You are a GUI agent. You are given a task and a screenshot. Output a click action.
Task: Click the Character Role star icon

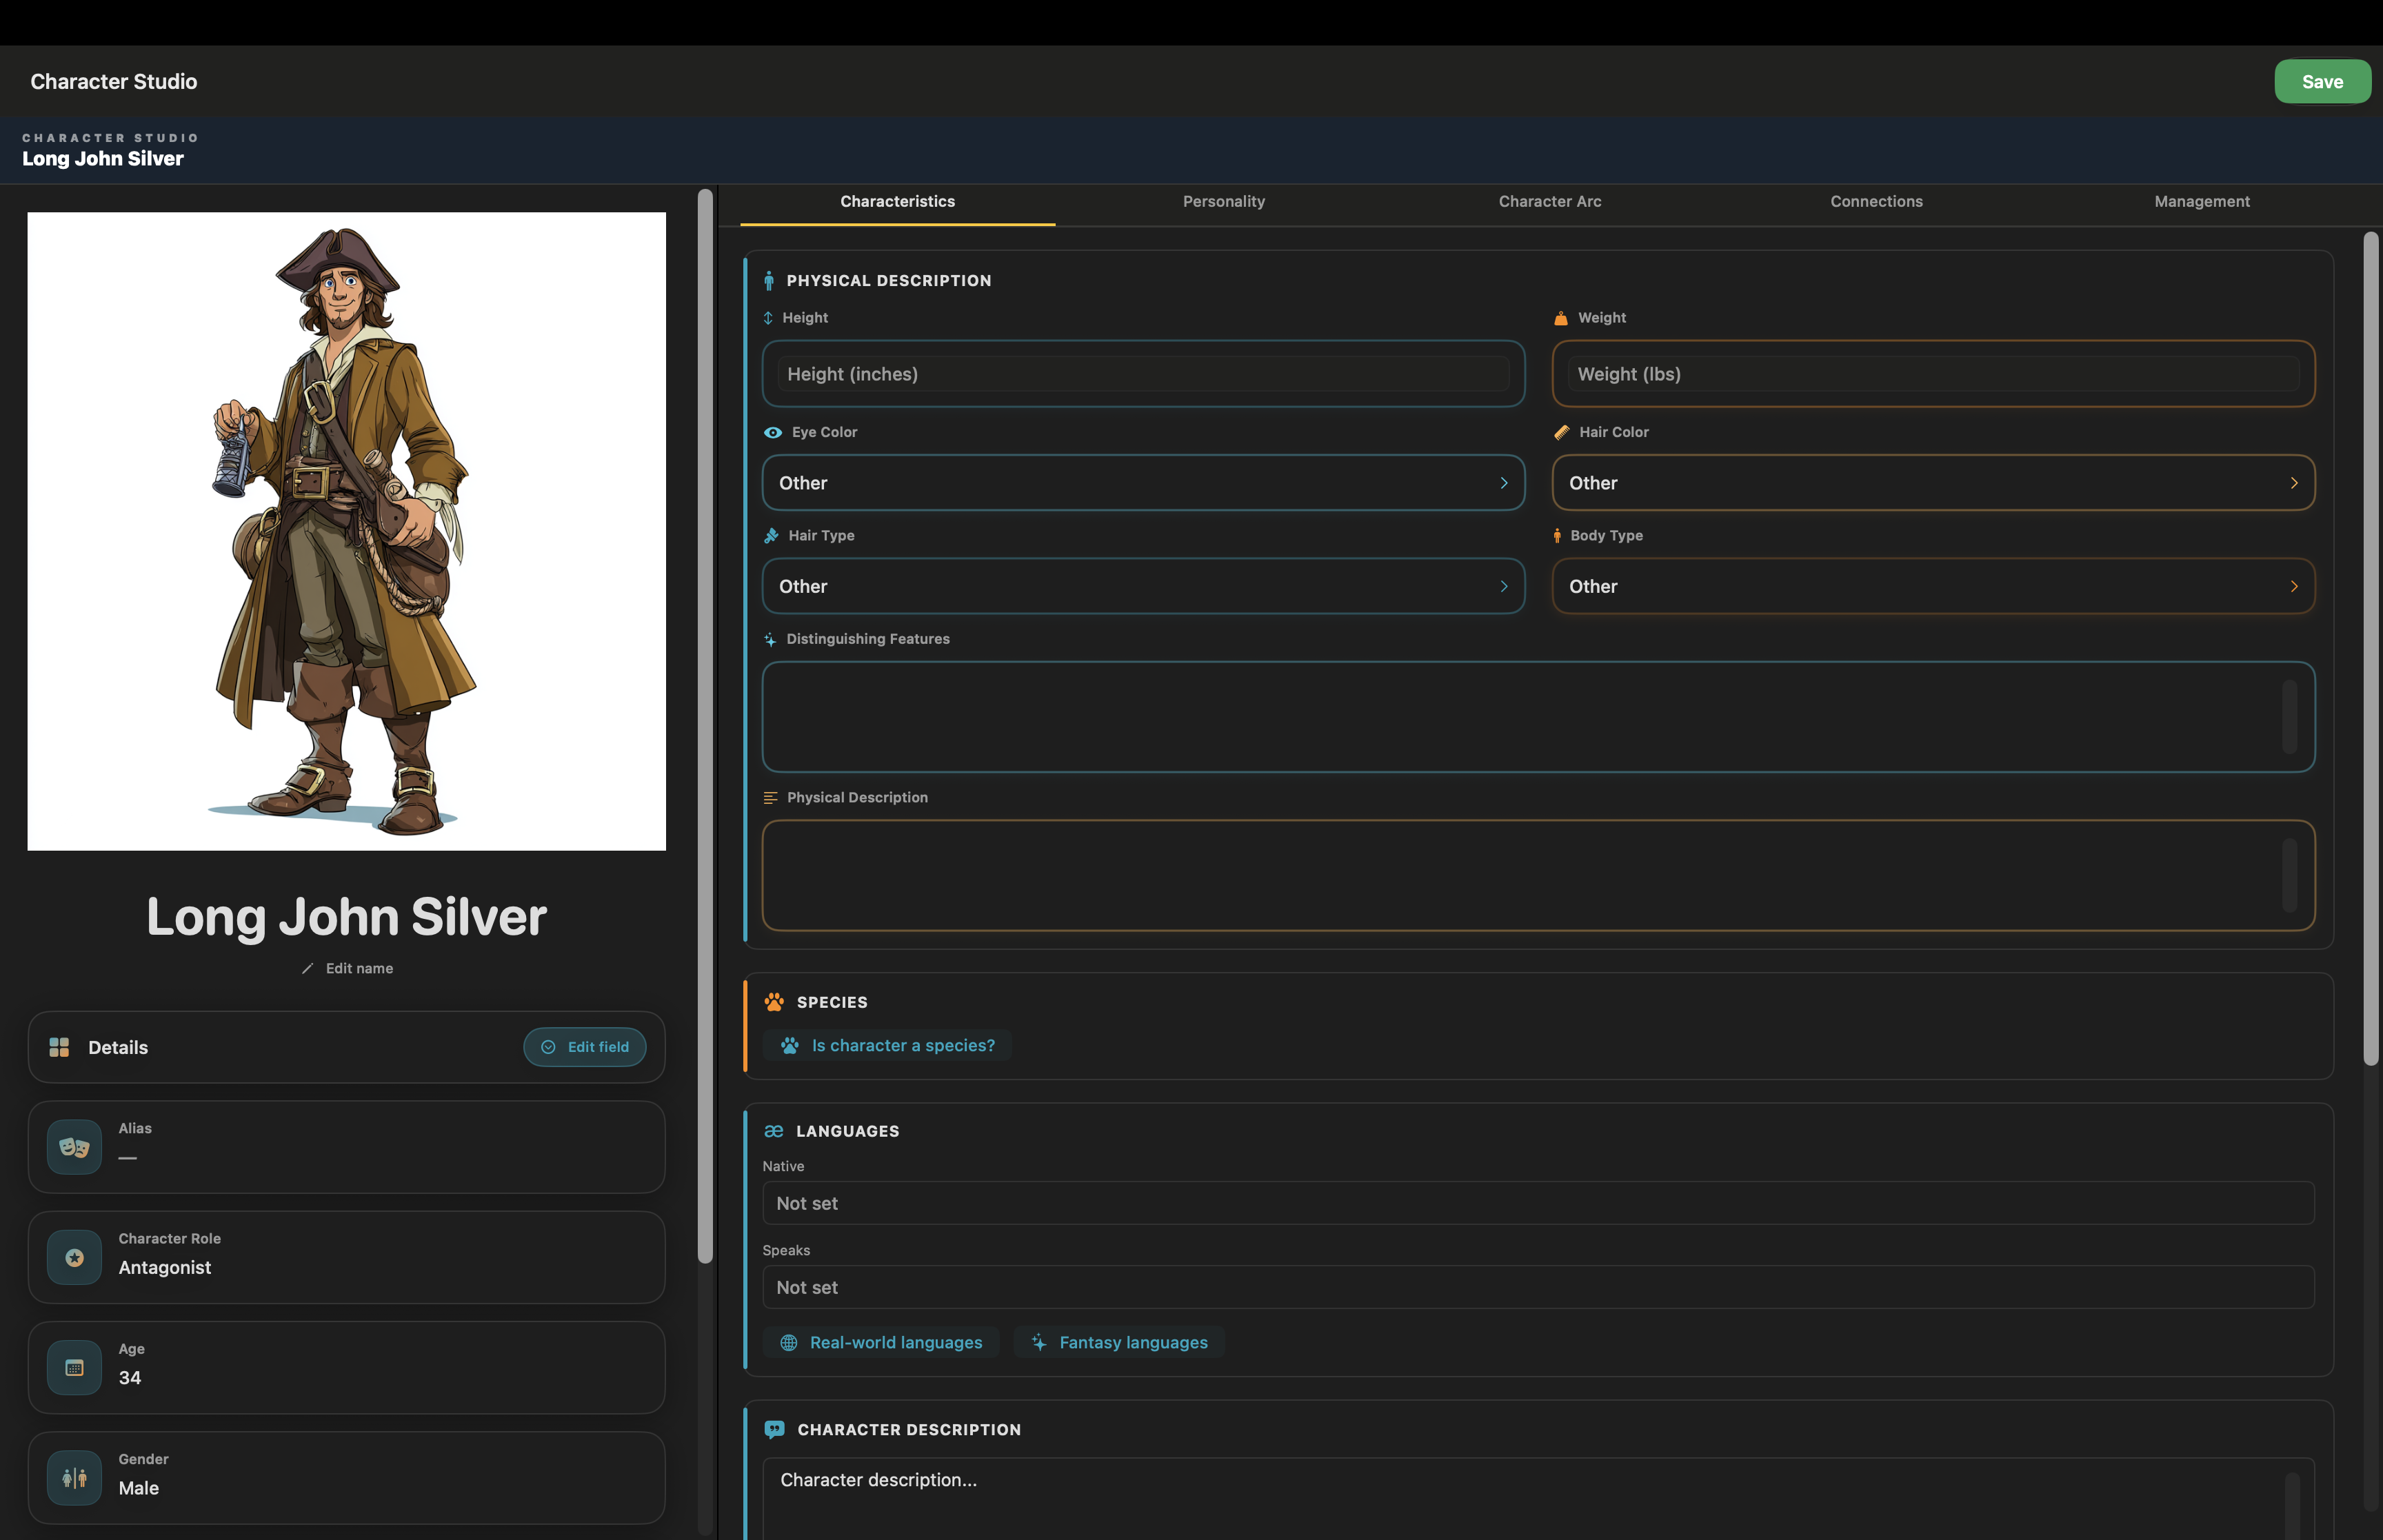click(x=74, y=1258)
